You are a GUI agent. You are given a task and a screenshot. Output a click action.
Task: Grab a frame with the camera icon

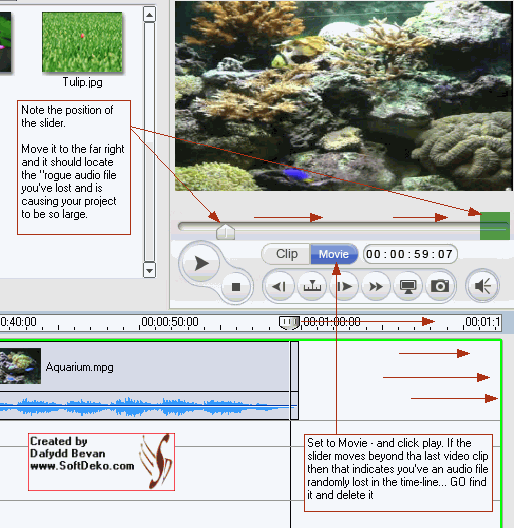[440, 287]
